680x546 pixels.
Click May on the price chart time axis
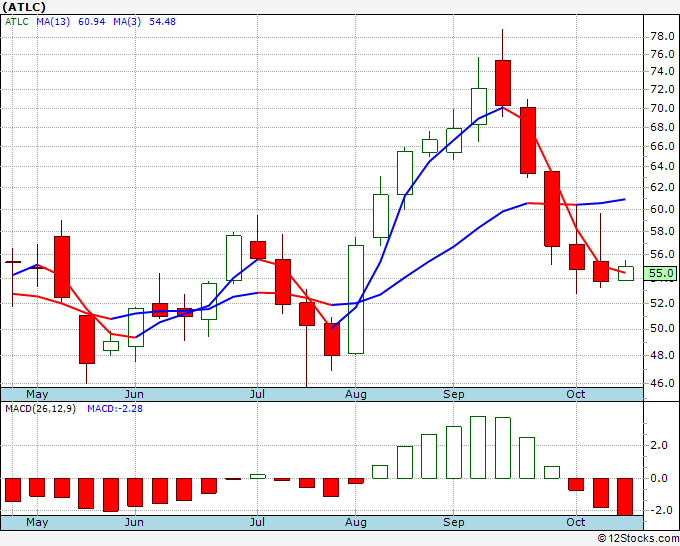(x=37, y=394)
